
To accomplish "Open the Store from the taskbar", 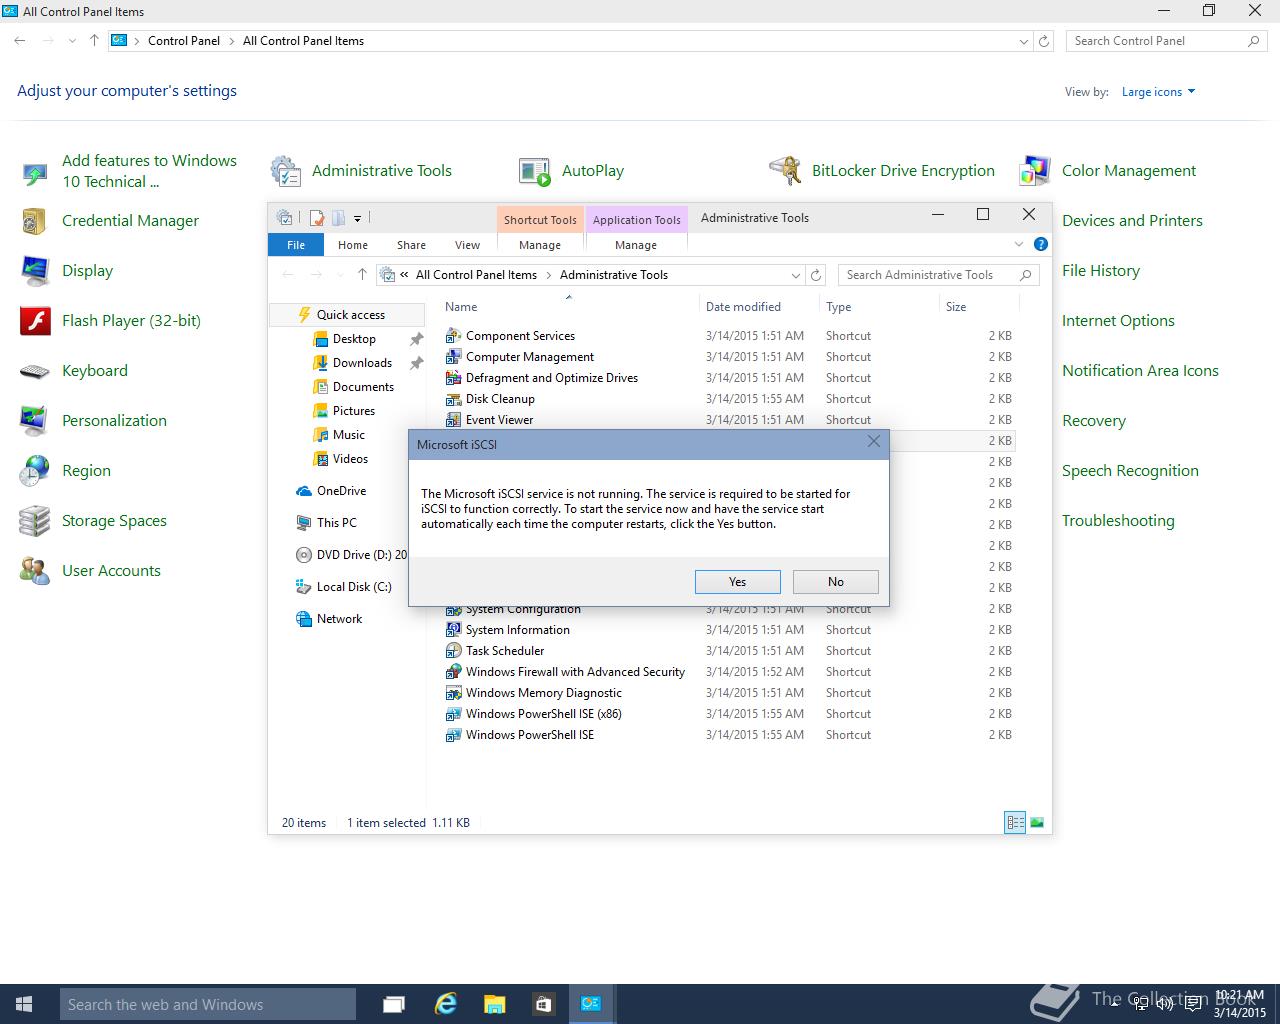I will (543, 1004).
